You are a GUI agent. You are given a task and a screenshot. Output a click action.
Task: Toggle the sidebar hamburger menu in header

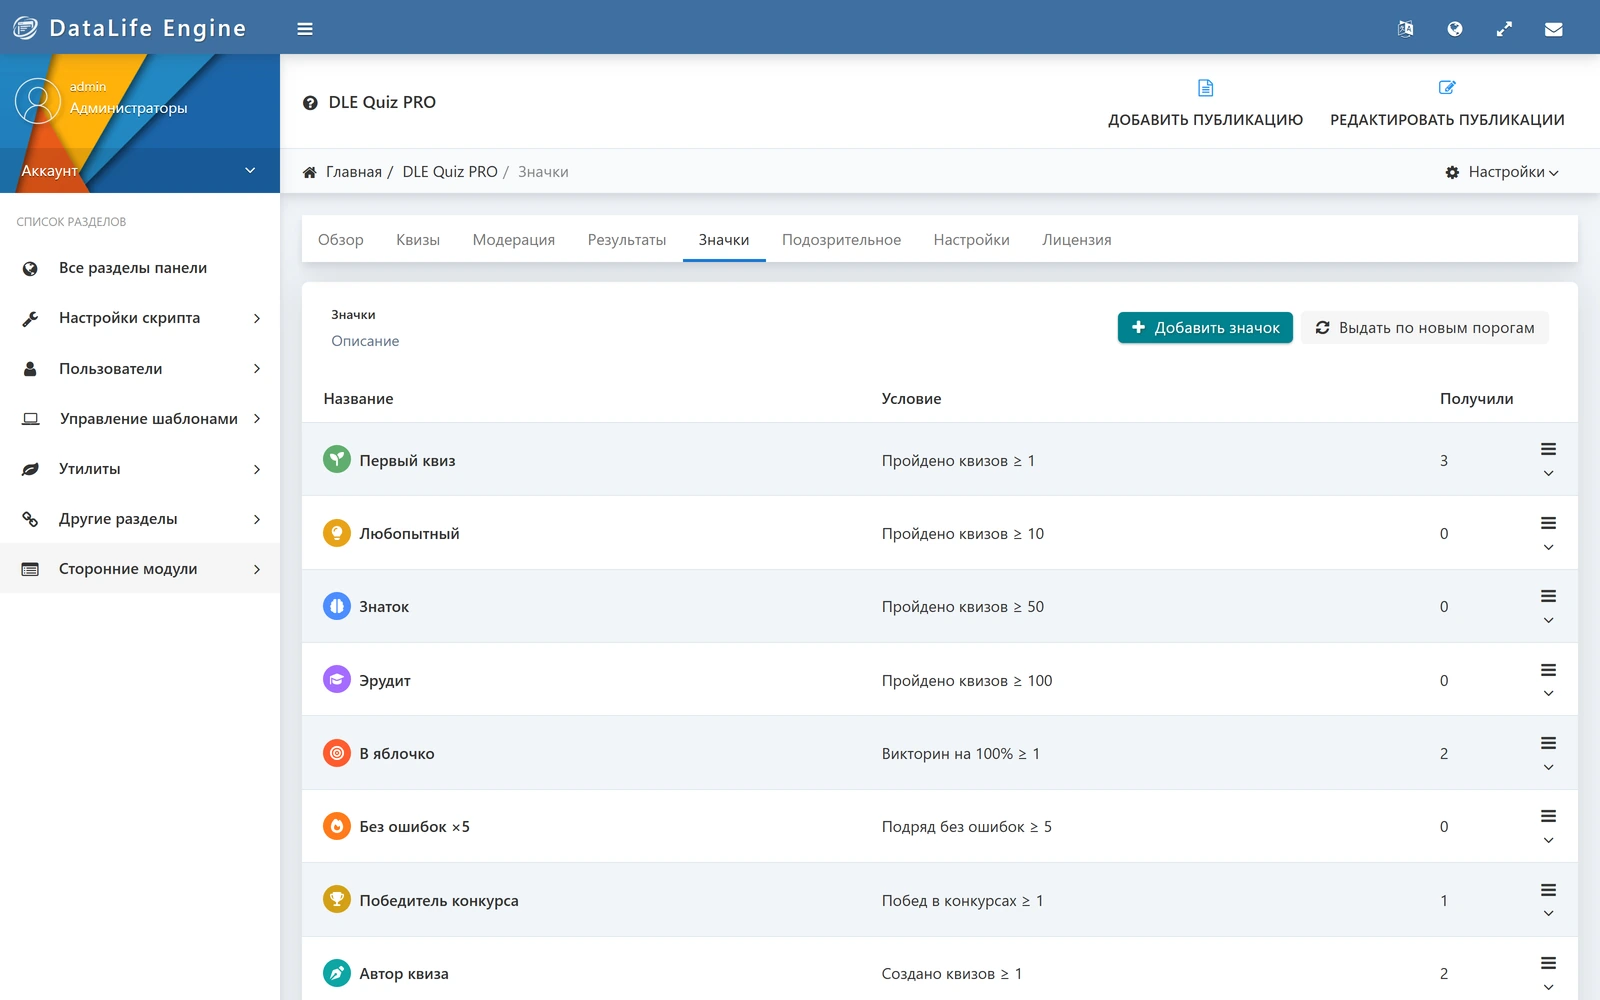(305, 29)
